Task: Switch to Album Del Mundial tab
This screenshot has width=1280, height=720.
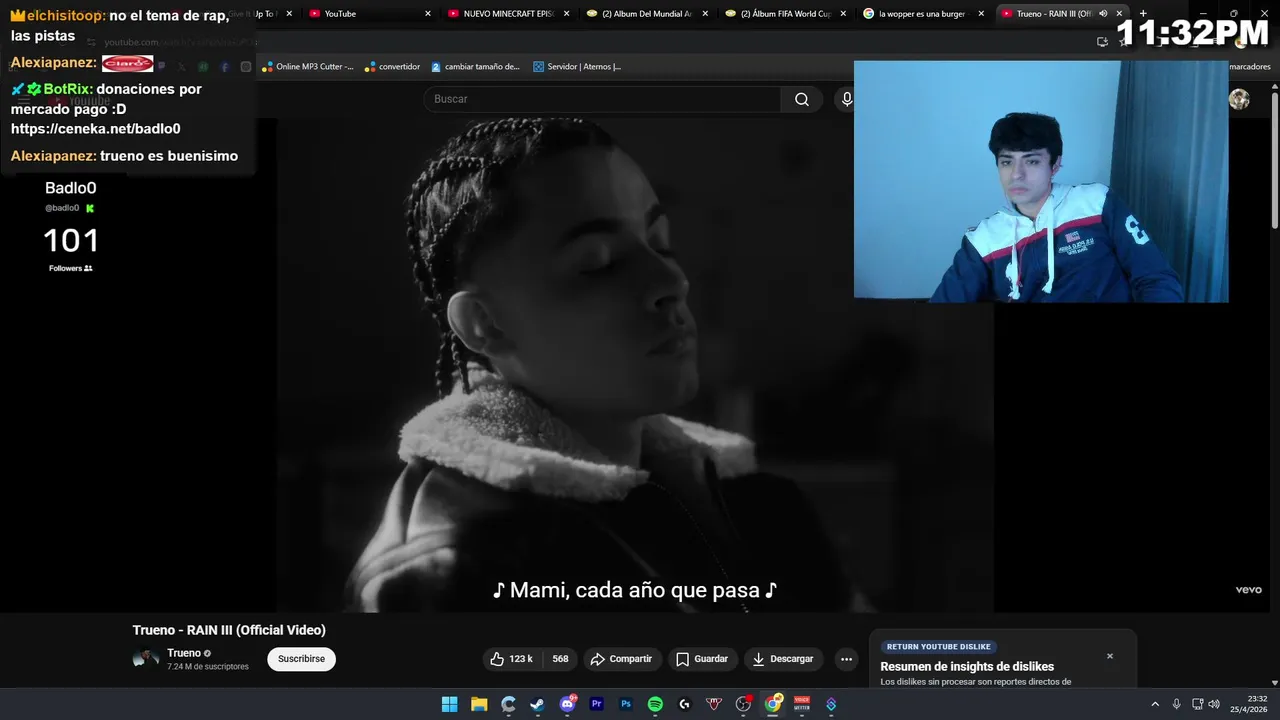Action: point(647,14)
